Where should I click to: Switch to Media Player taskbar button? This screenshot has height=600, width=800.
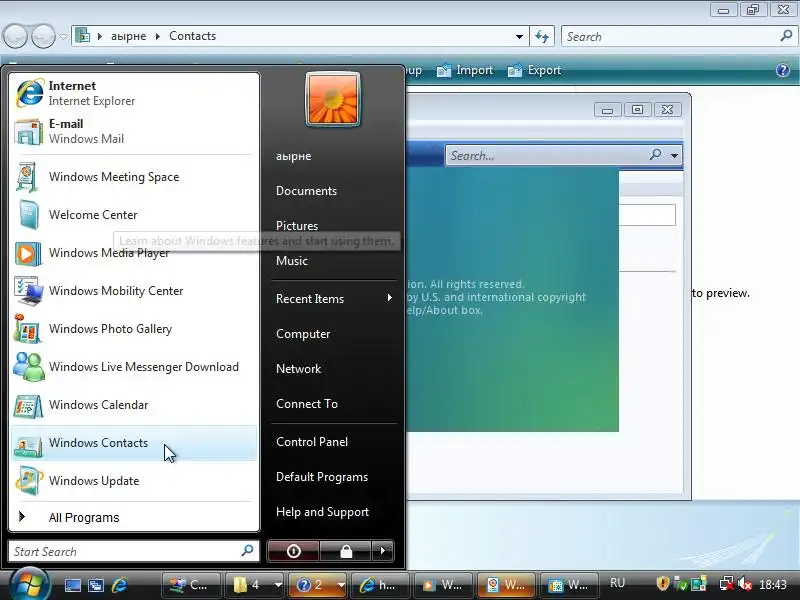tap(443, 585)
